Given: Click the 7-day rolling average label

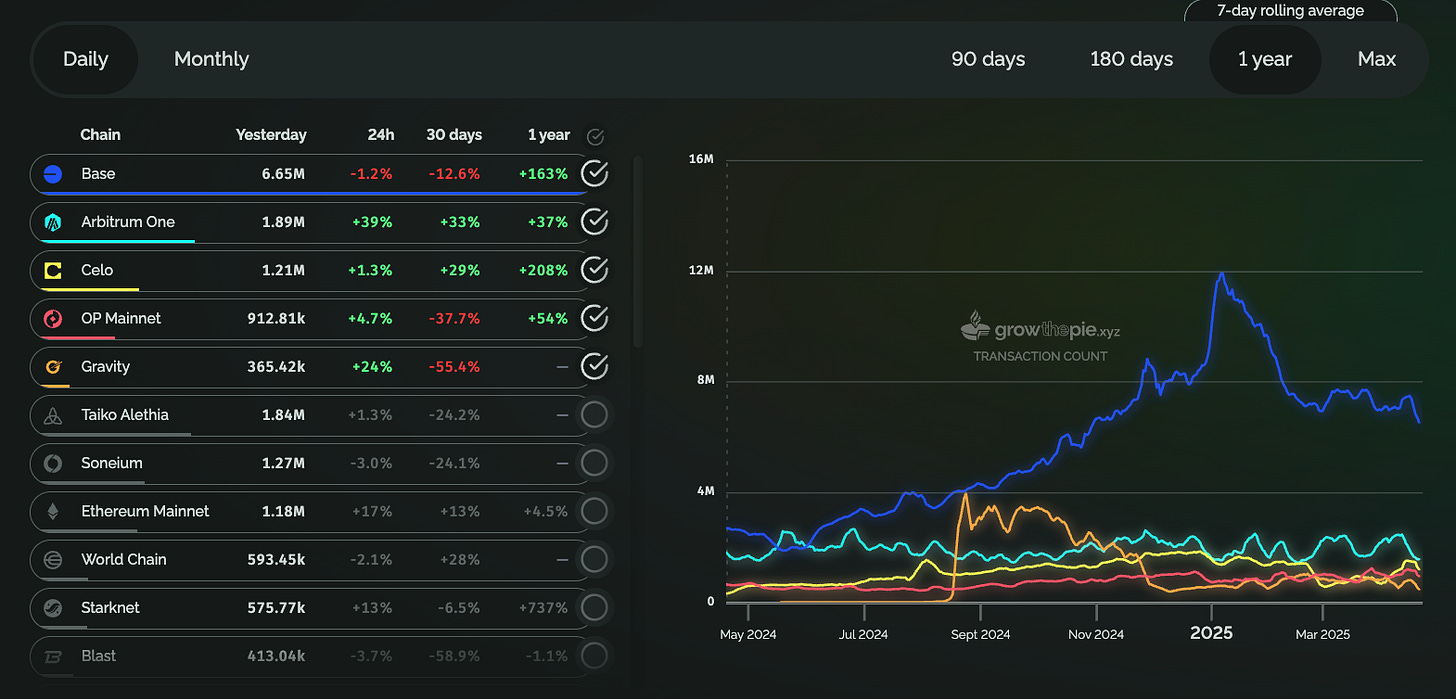Looking at the screenshot, I should 1290,11.
